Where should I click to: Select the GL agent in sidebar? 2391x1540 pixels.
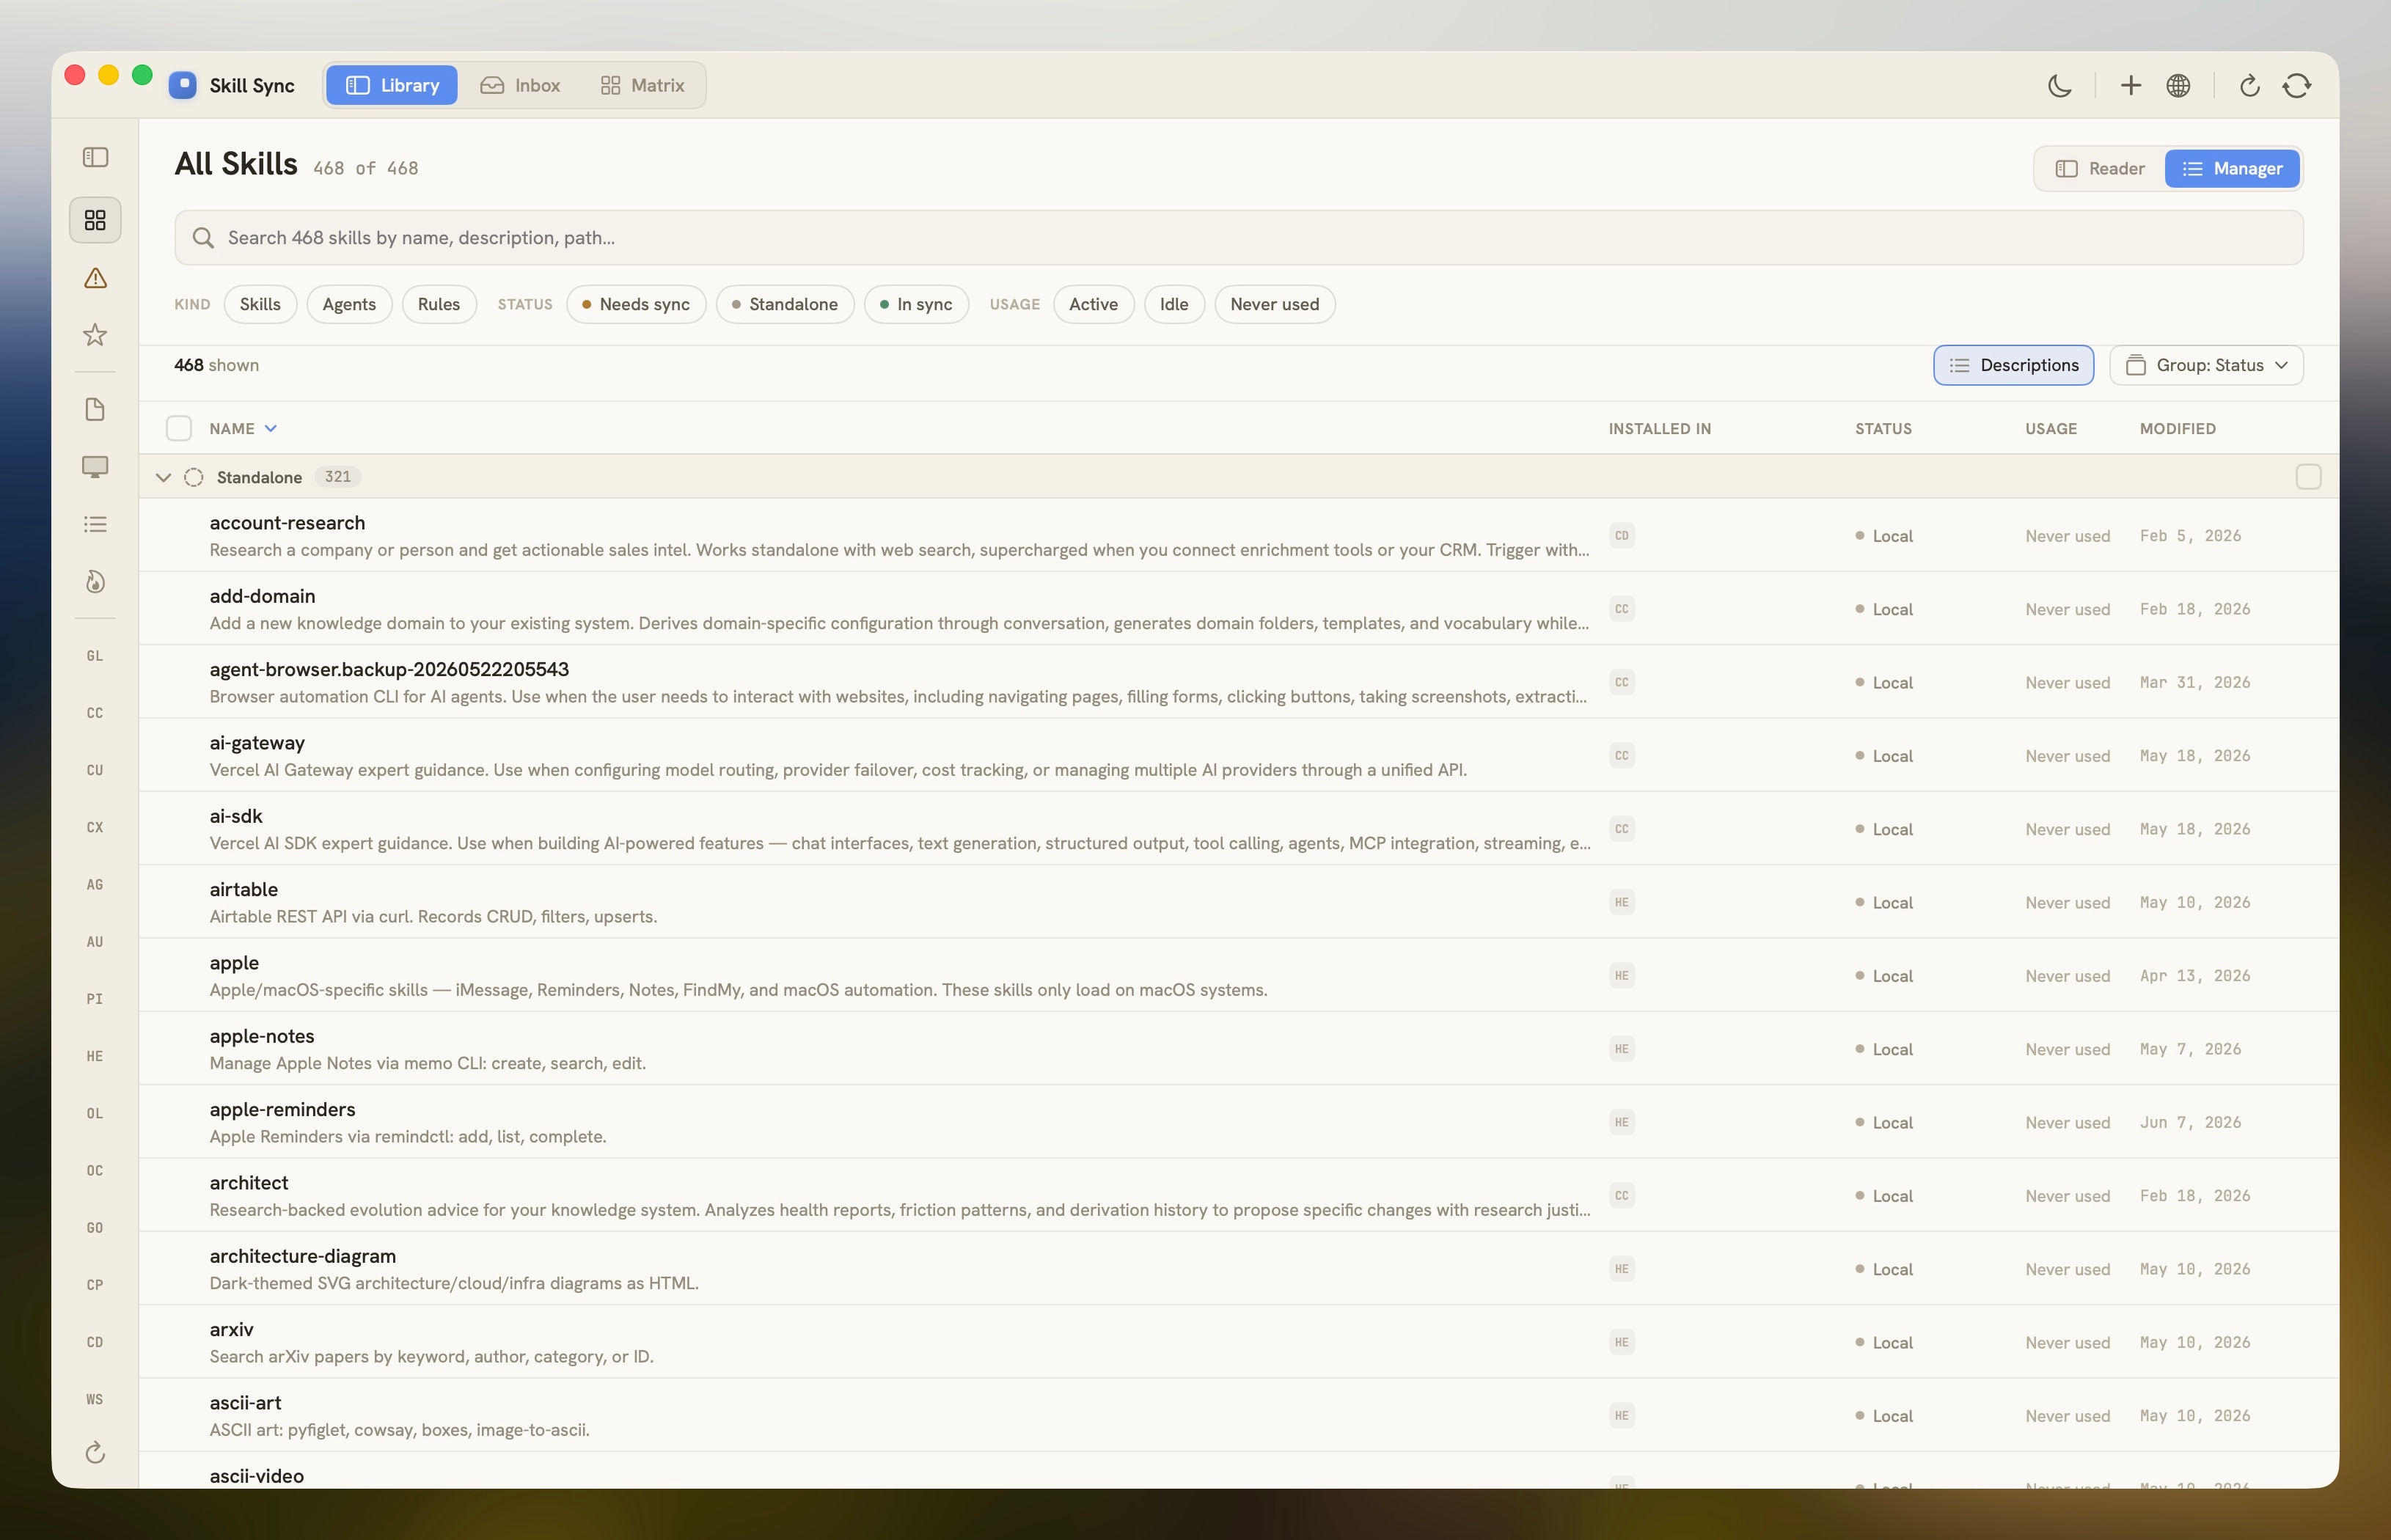95,656
